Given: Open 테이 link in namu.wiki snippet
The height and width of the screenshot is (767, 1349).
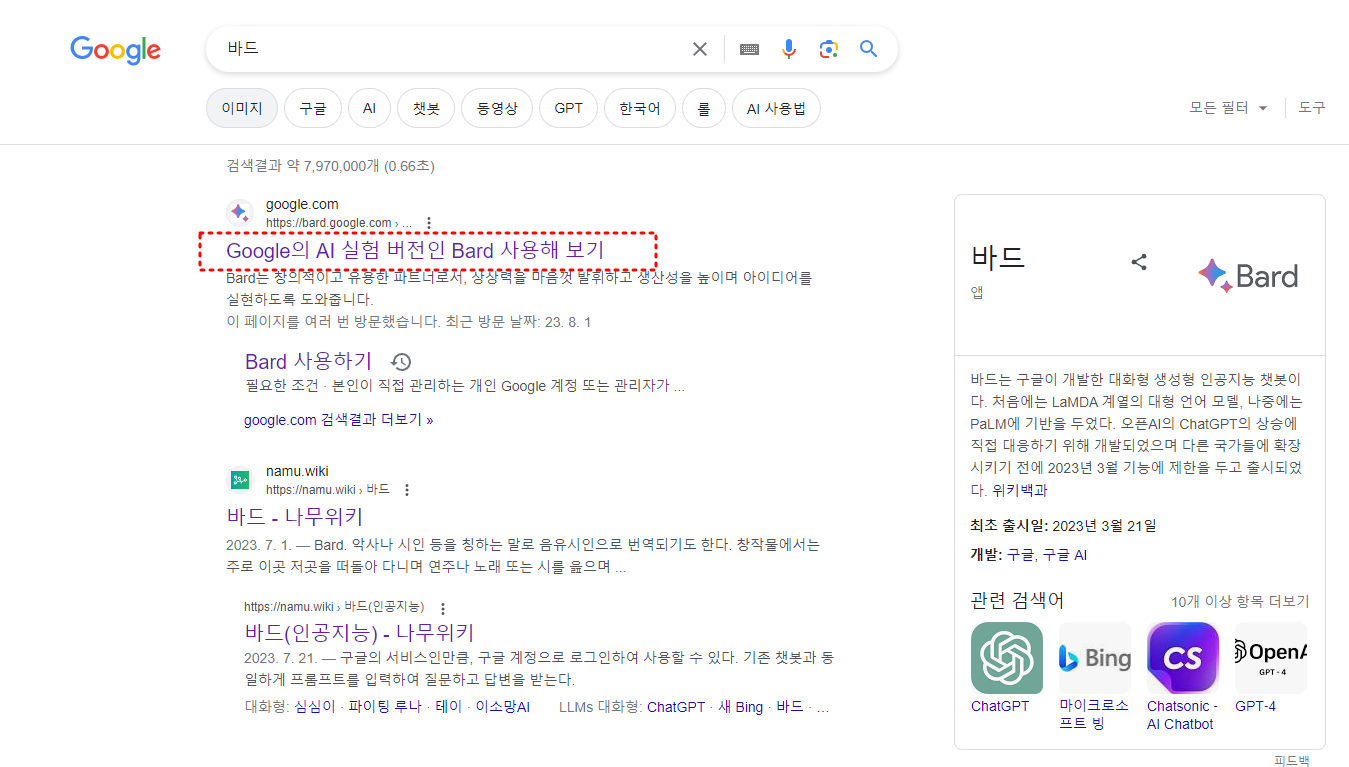Looking at the screenshot, I should 449,707.
